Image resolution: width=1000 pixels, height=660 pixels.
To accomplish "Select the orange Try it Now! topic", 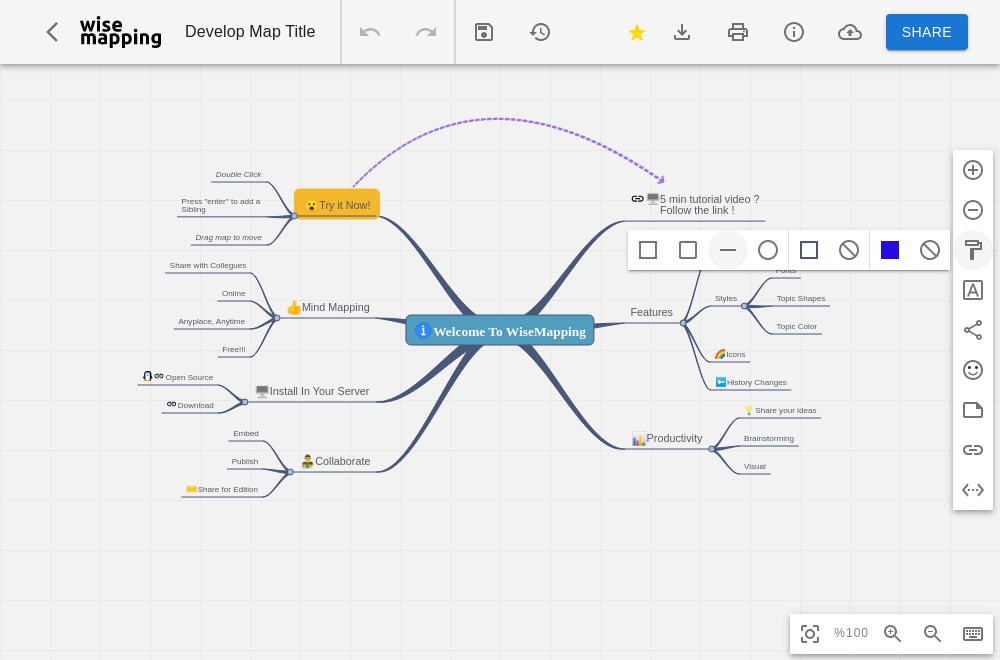I will pos(337,204).
